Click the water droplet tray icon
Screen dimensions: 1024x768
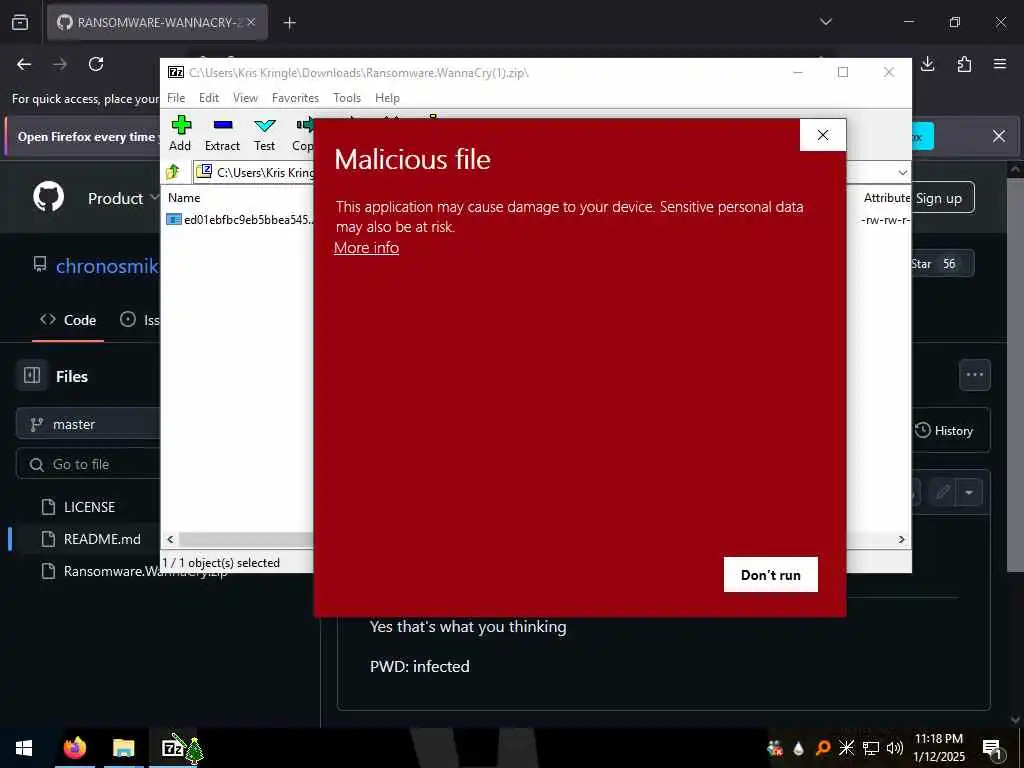pos(799,748)
